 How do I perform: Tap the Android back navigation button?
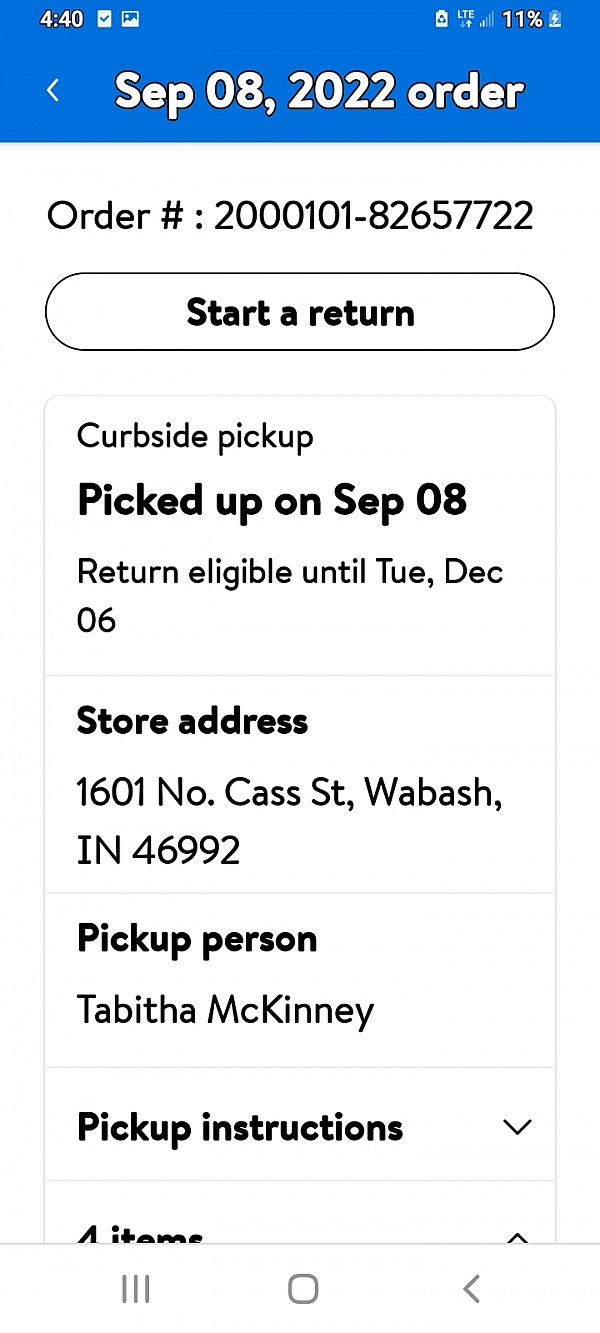[470, 1288]
